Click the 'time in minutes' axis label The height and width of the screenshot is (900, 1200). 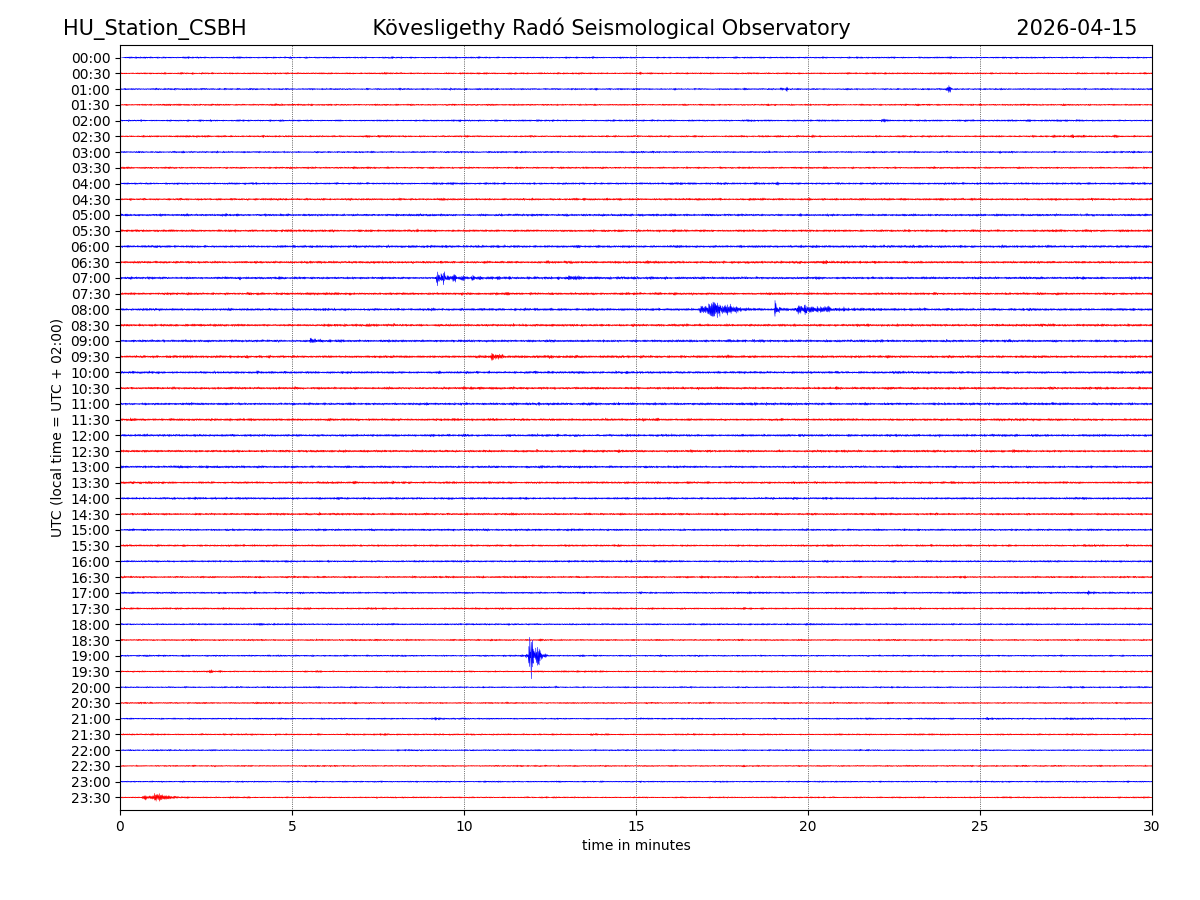point(636,845)
